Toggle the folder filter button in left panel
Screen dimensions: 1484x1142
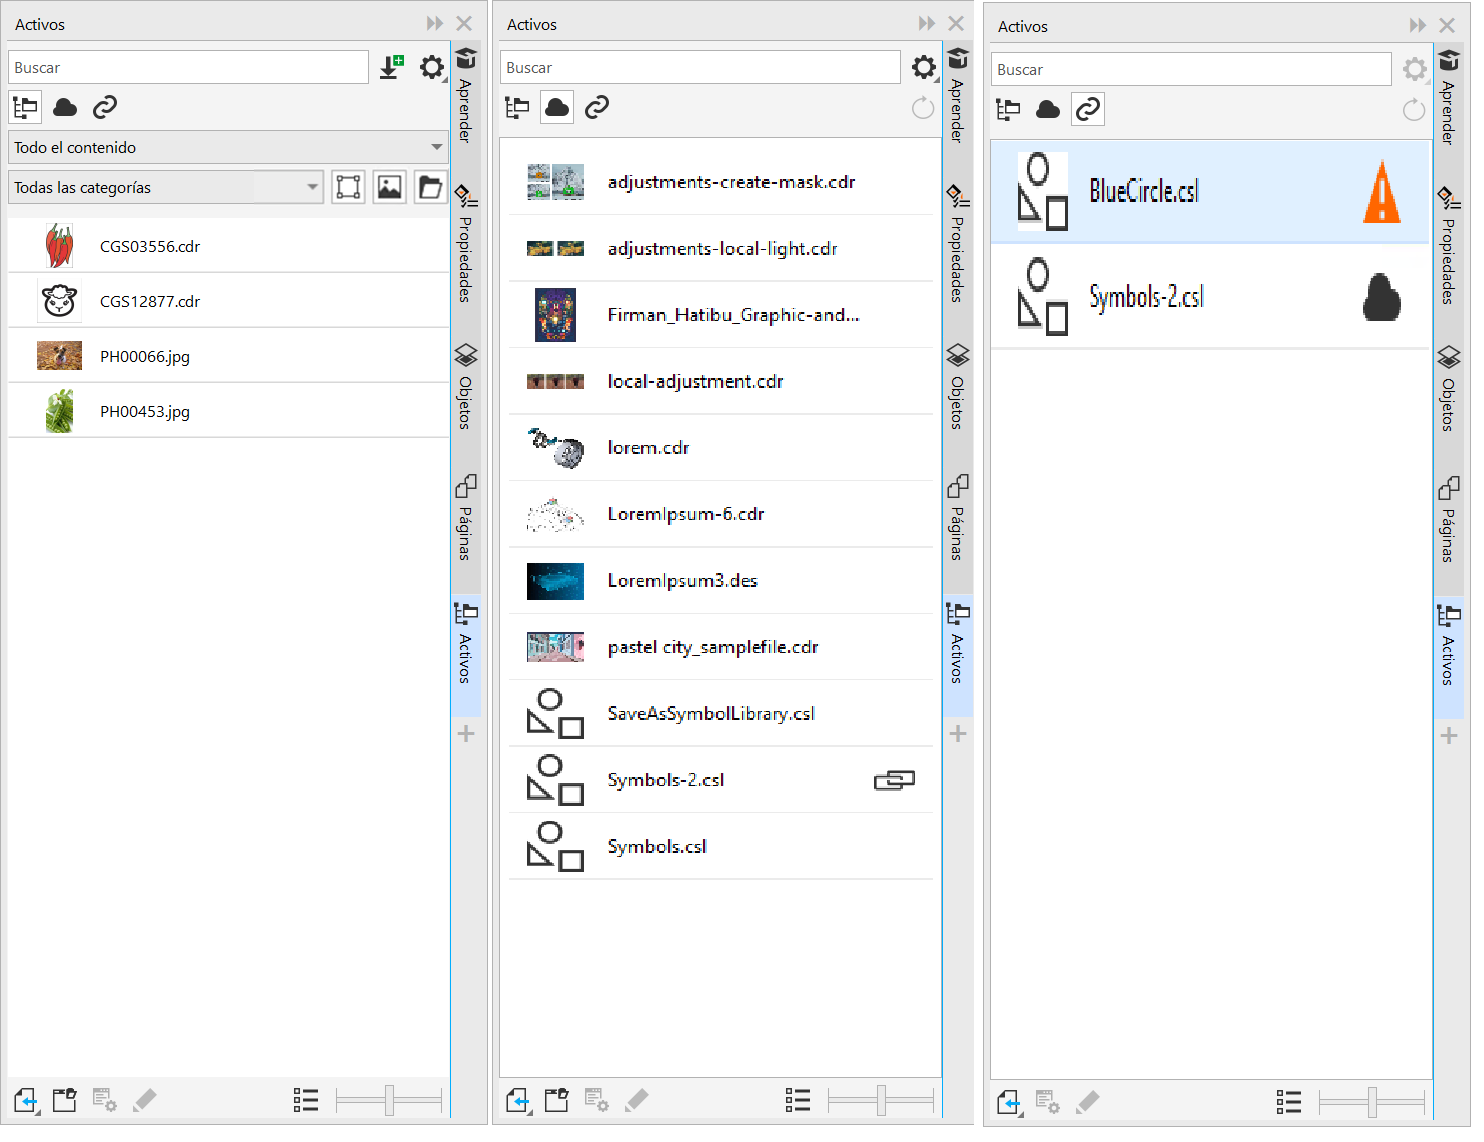pyautogui.click(x=430, y=187)
